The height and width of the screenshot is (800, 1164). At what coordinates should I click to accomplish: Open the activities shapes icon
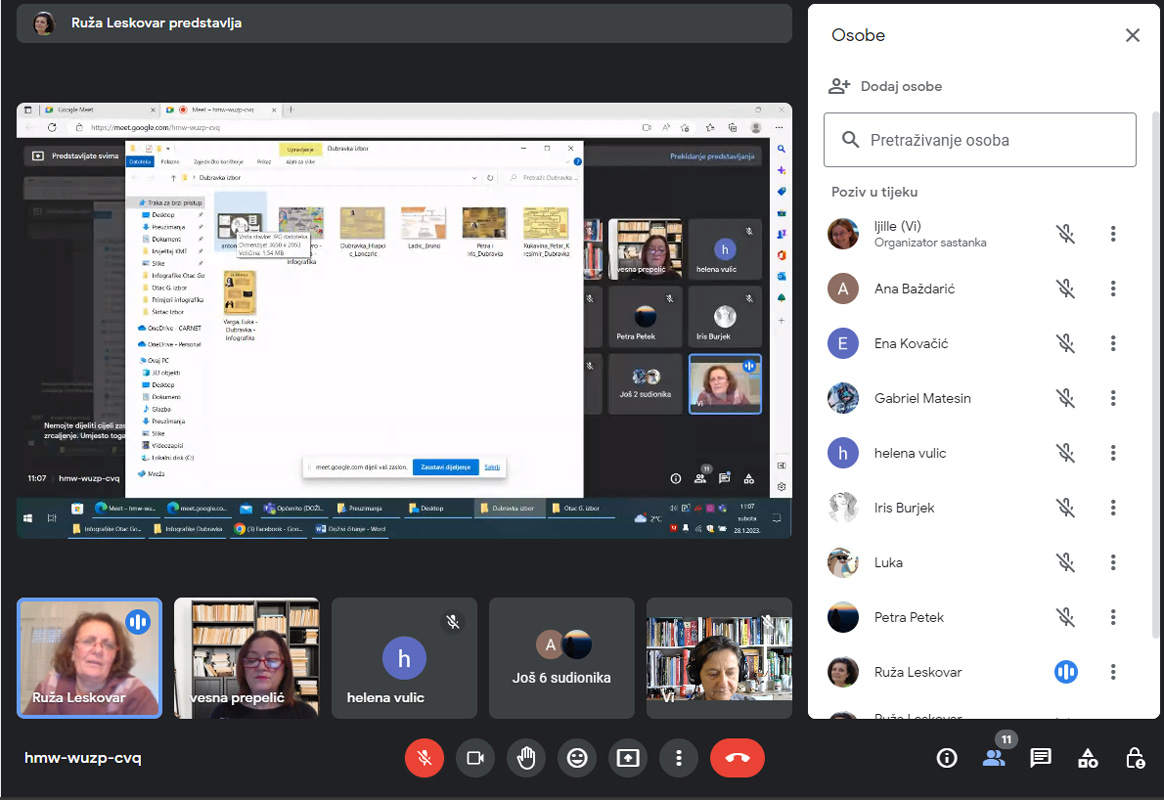[1088, 758]
